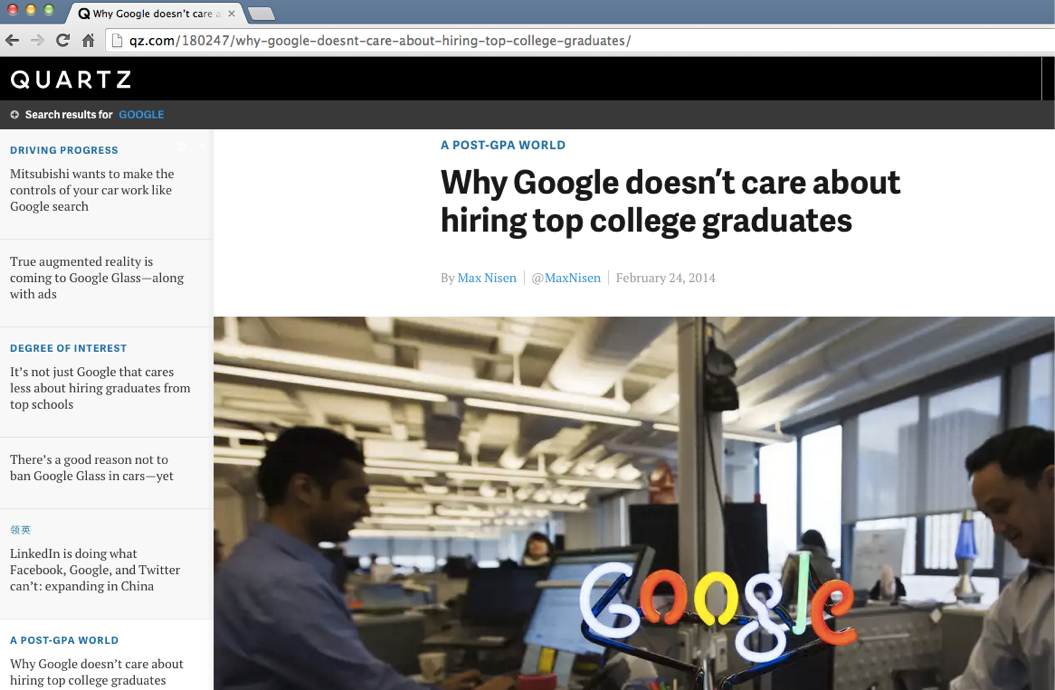Open author Max Nisen's profile link
This screenshot has width=1055, height=690.
tap(487, 278)
